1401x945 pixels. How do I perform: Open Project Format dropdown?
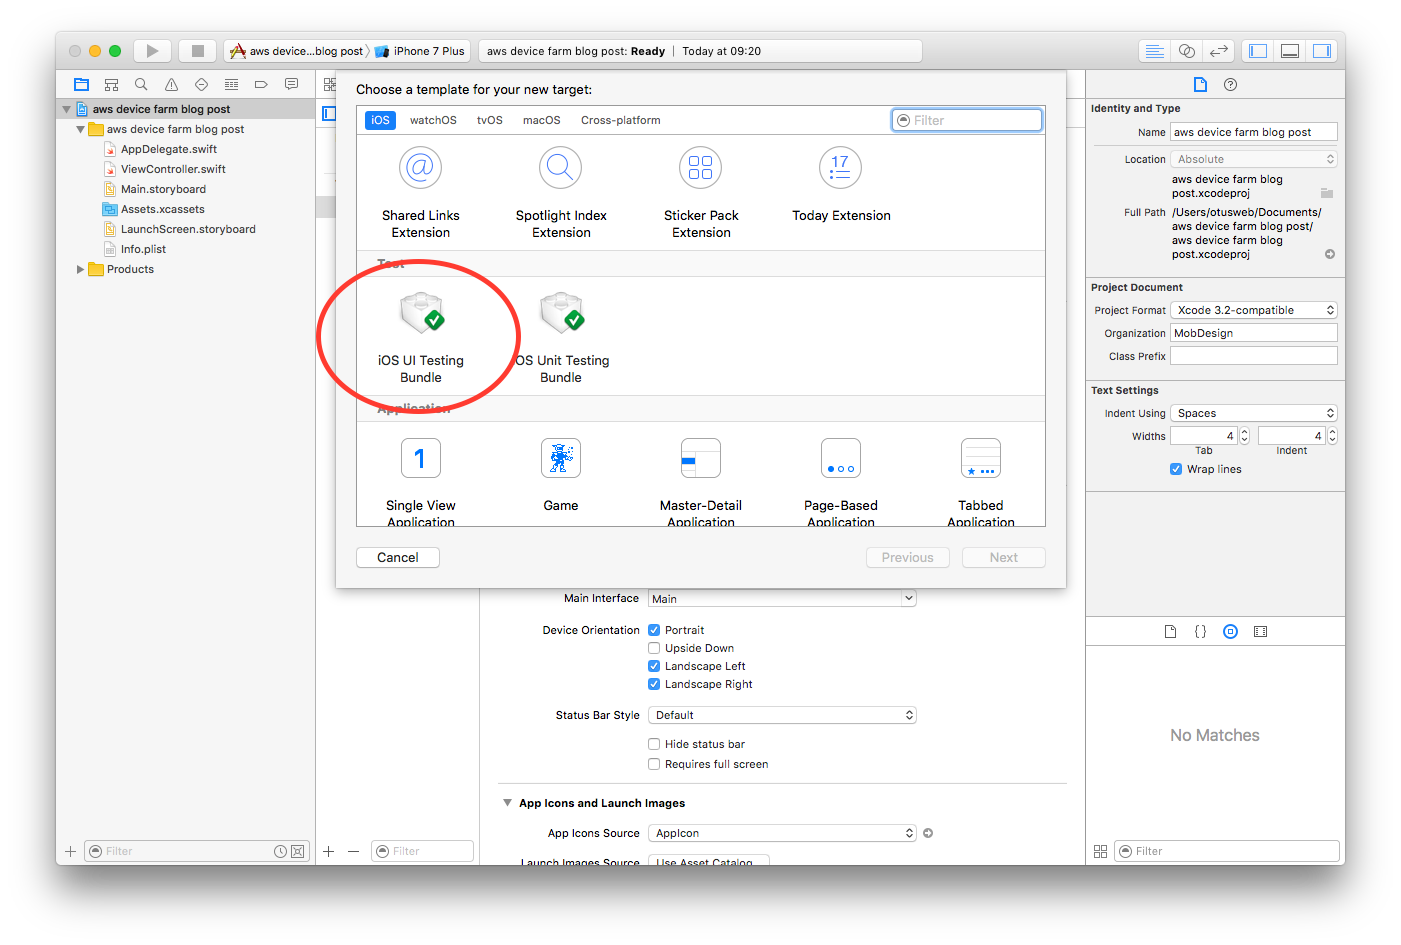tap(1254, 310)
